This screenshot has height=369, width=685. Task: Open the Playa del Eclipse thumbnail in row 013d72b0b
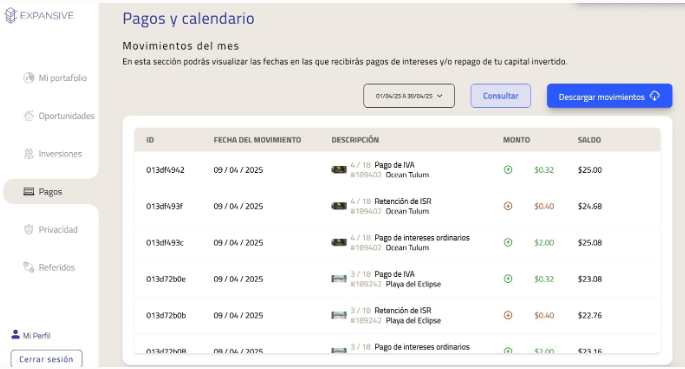click(339, 315)
